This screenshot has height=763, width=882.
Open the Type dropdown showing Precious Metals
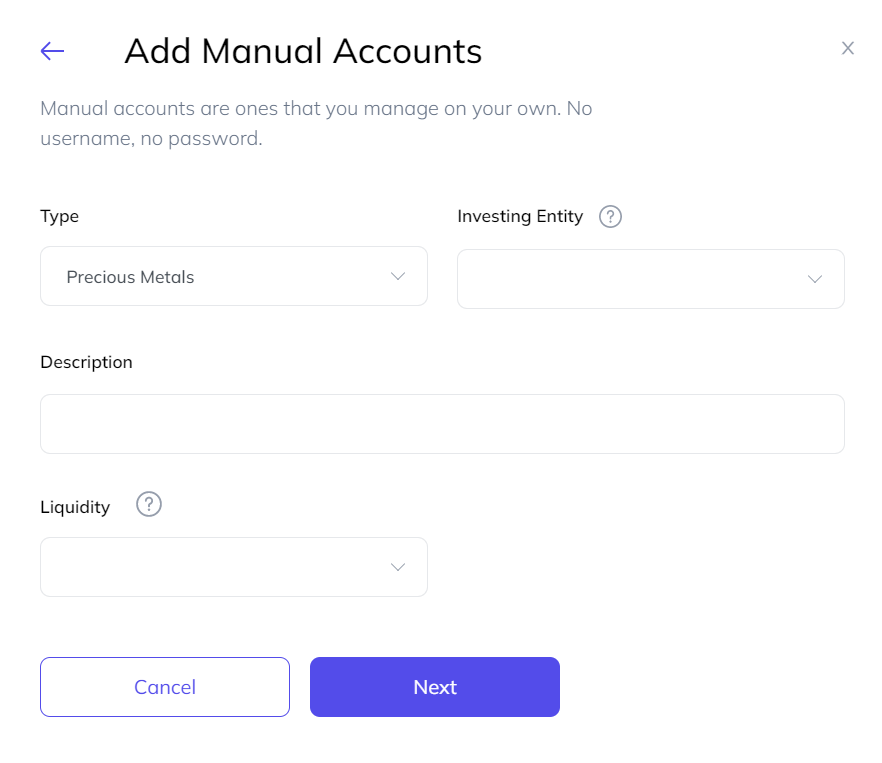(233, 276)
